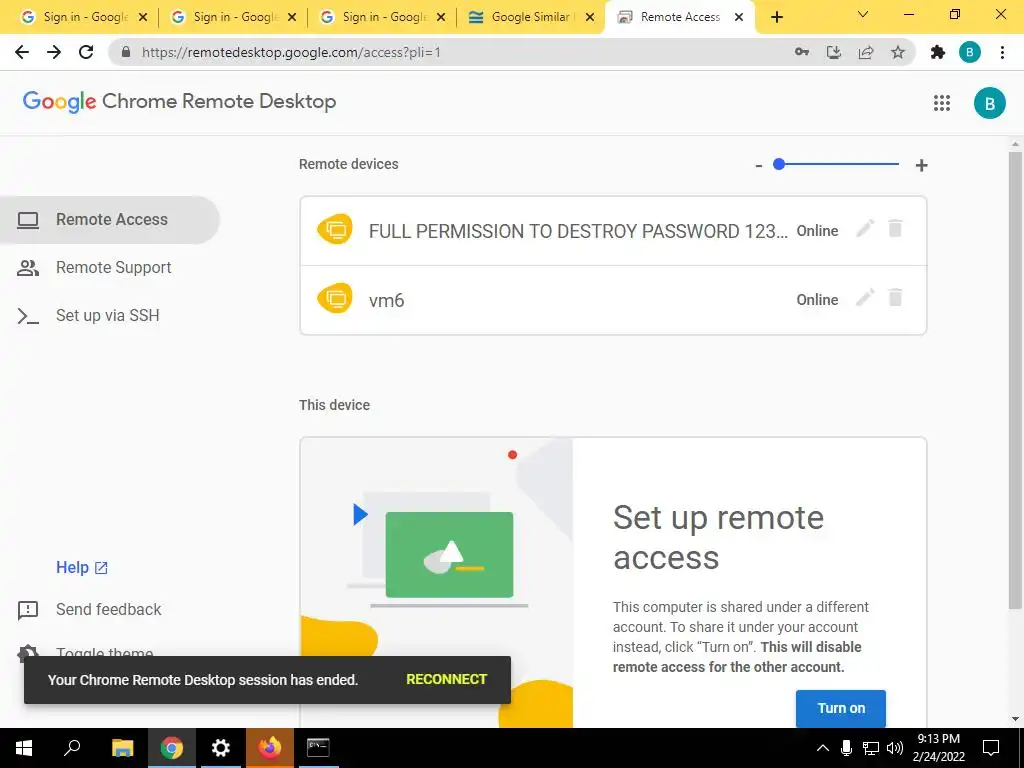Click RECONNECT in the notification
1024x768 pixels.
pyautogui.click(x=447, y=679)
